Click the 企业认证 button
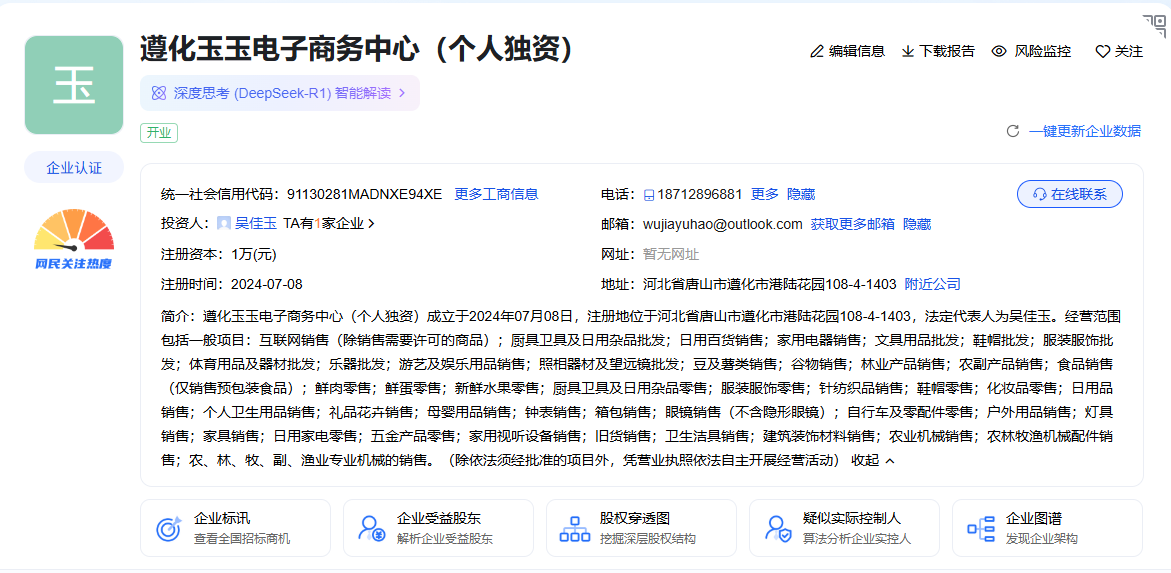 74,167
